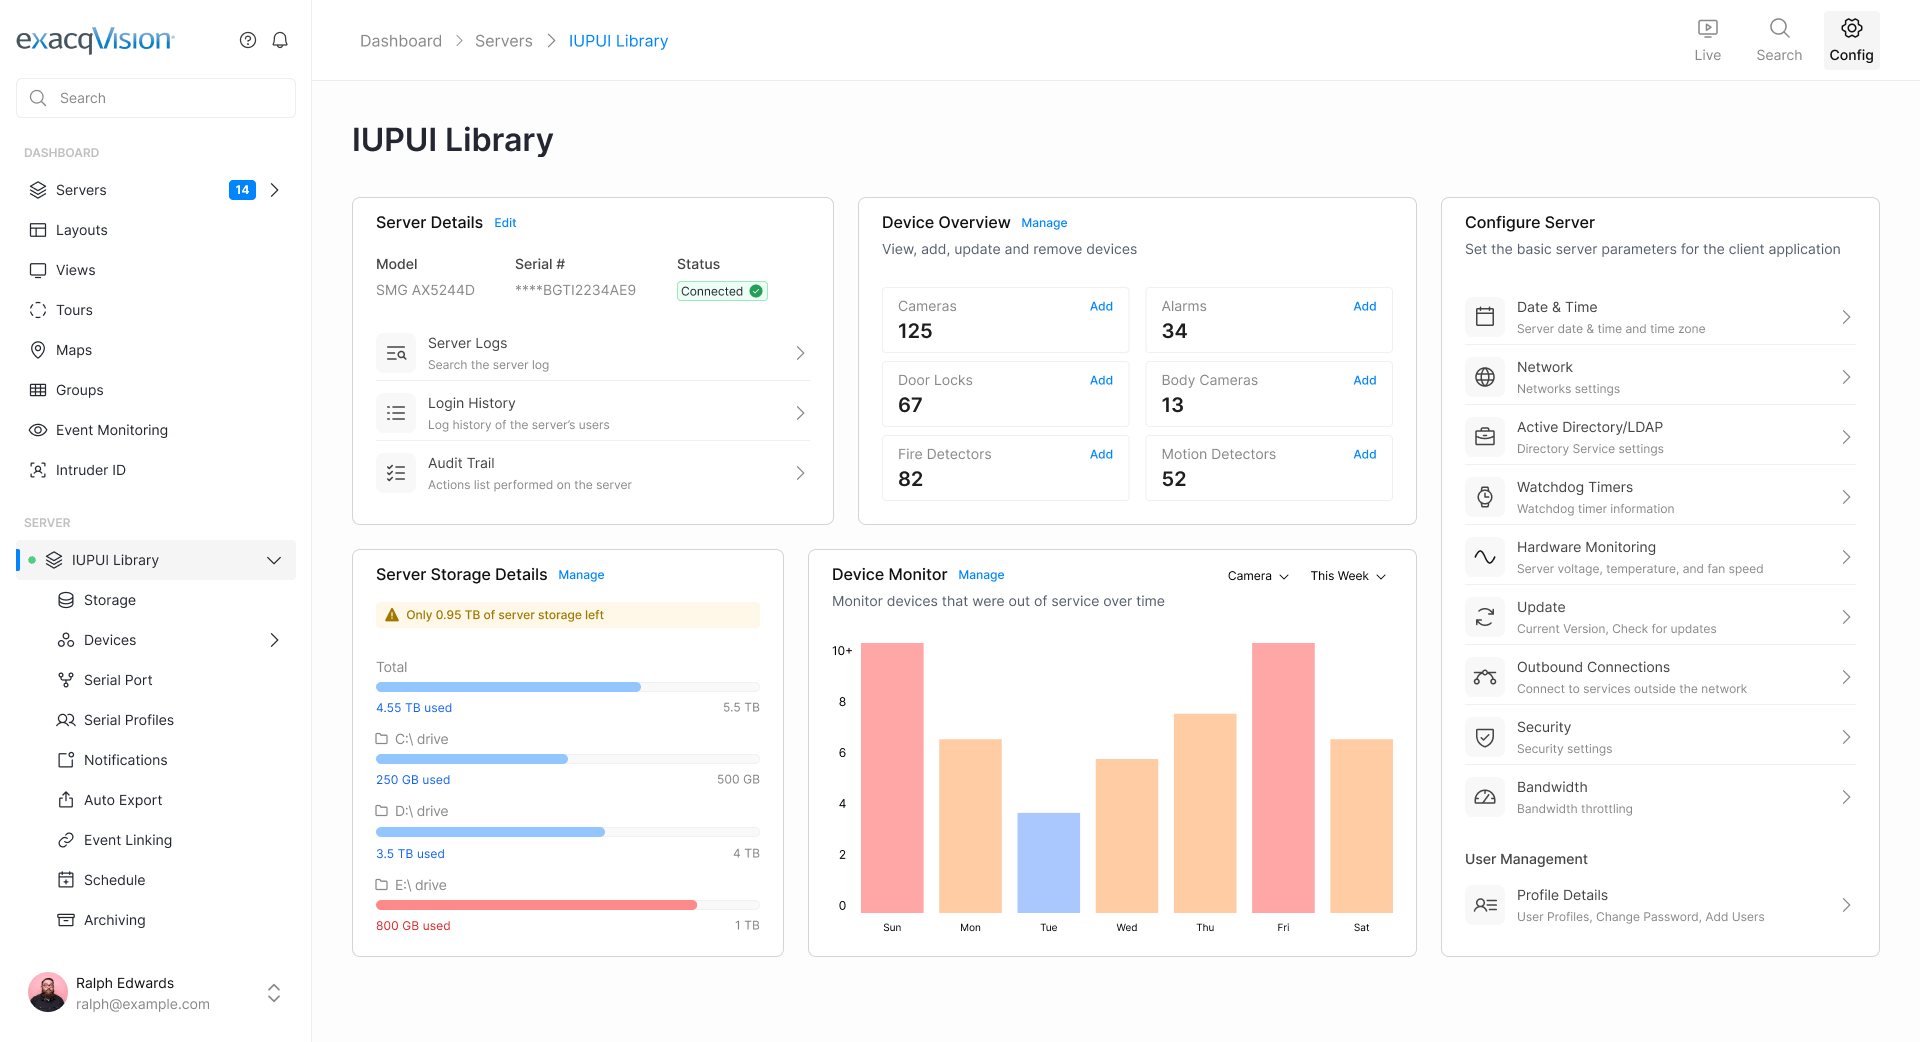Open the top-right Search icon

[x=1779, y=28]
